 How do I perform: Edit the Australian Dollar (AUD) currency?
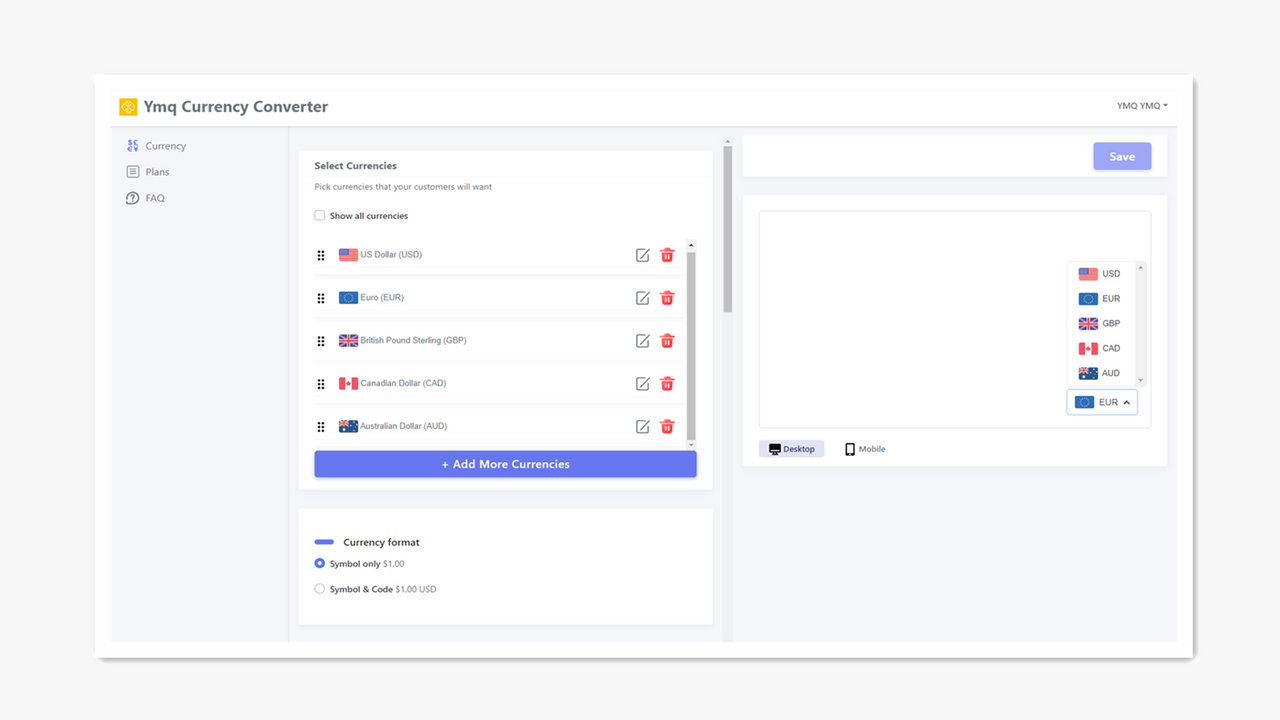click(x=643, y=427)
